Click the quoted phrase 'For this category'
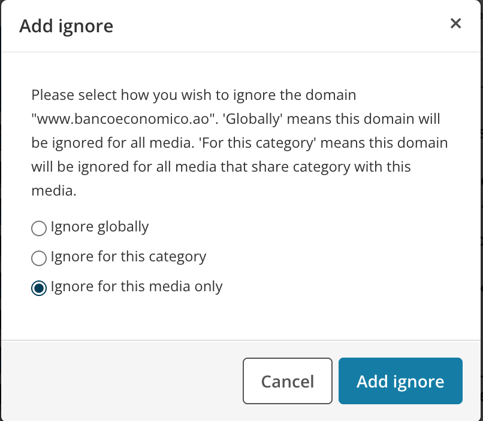The height and width of the screenshot is (421, 483). point(258,143)
